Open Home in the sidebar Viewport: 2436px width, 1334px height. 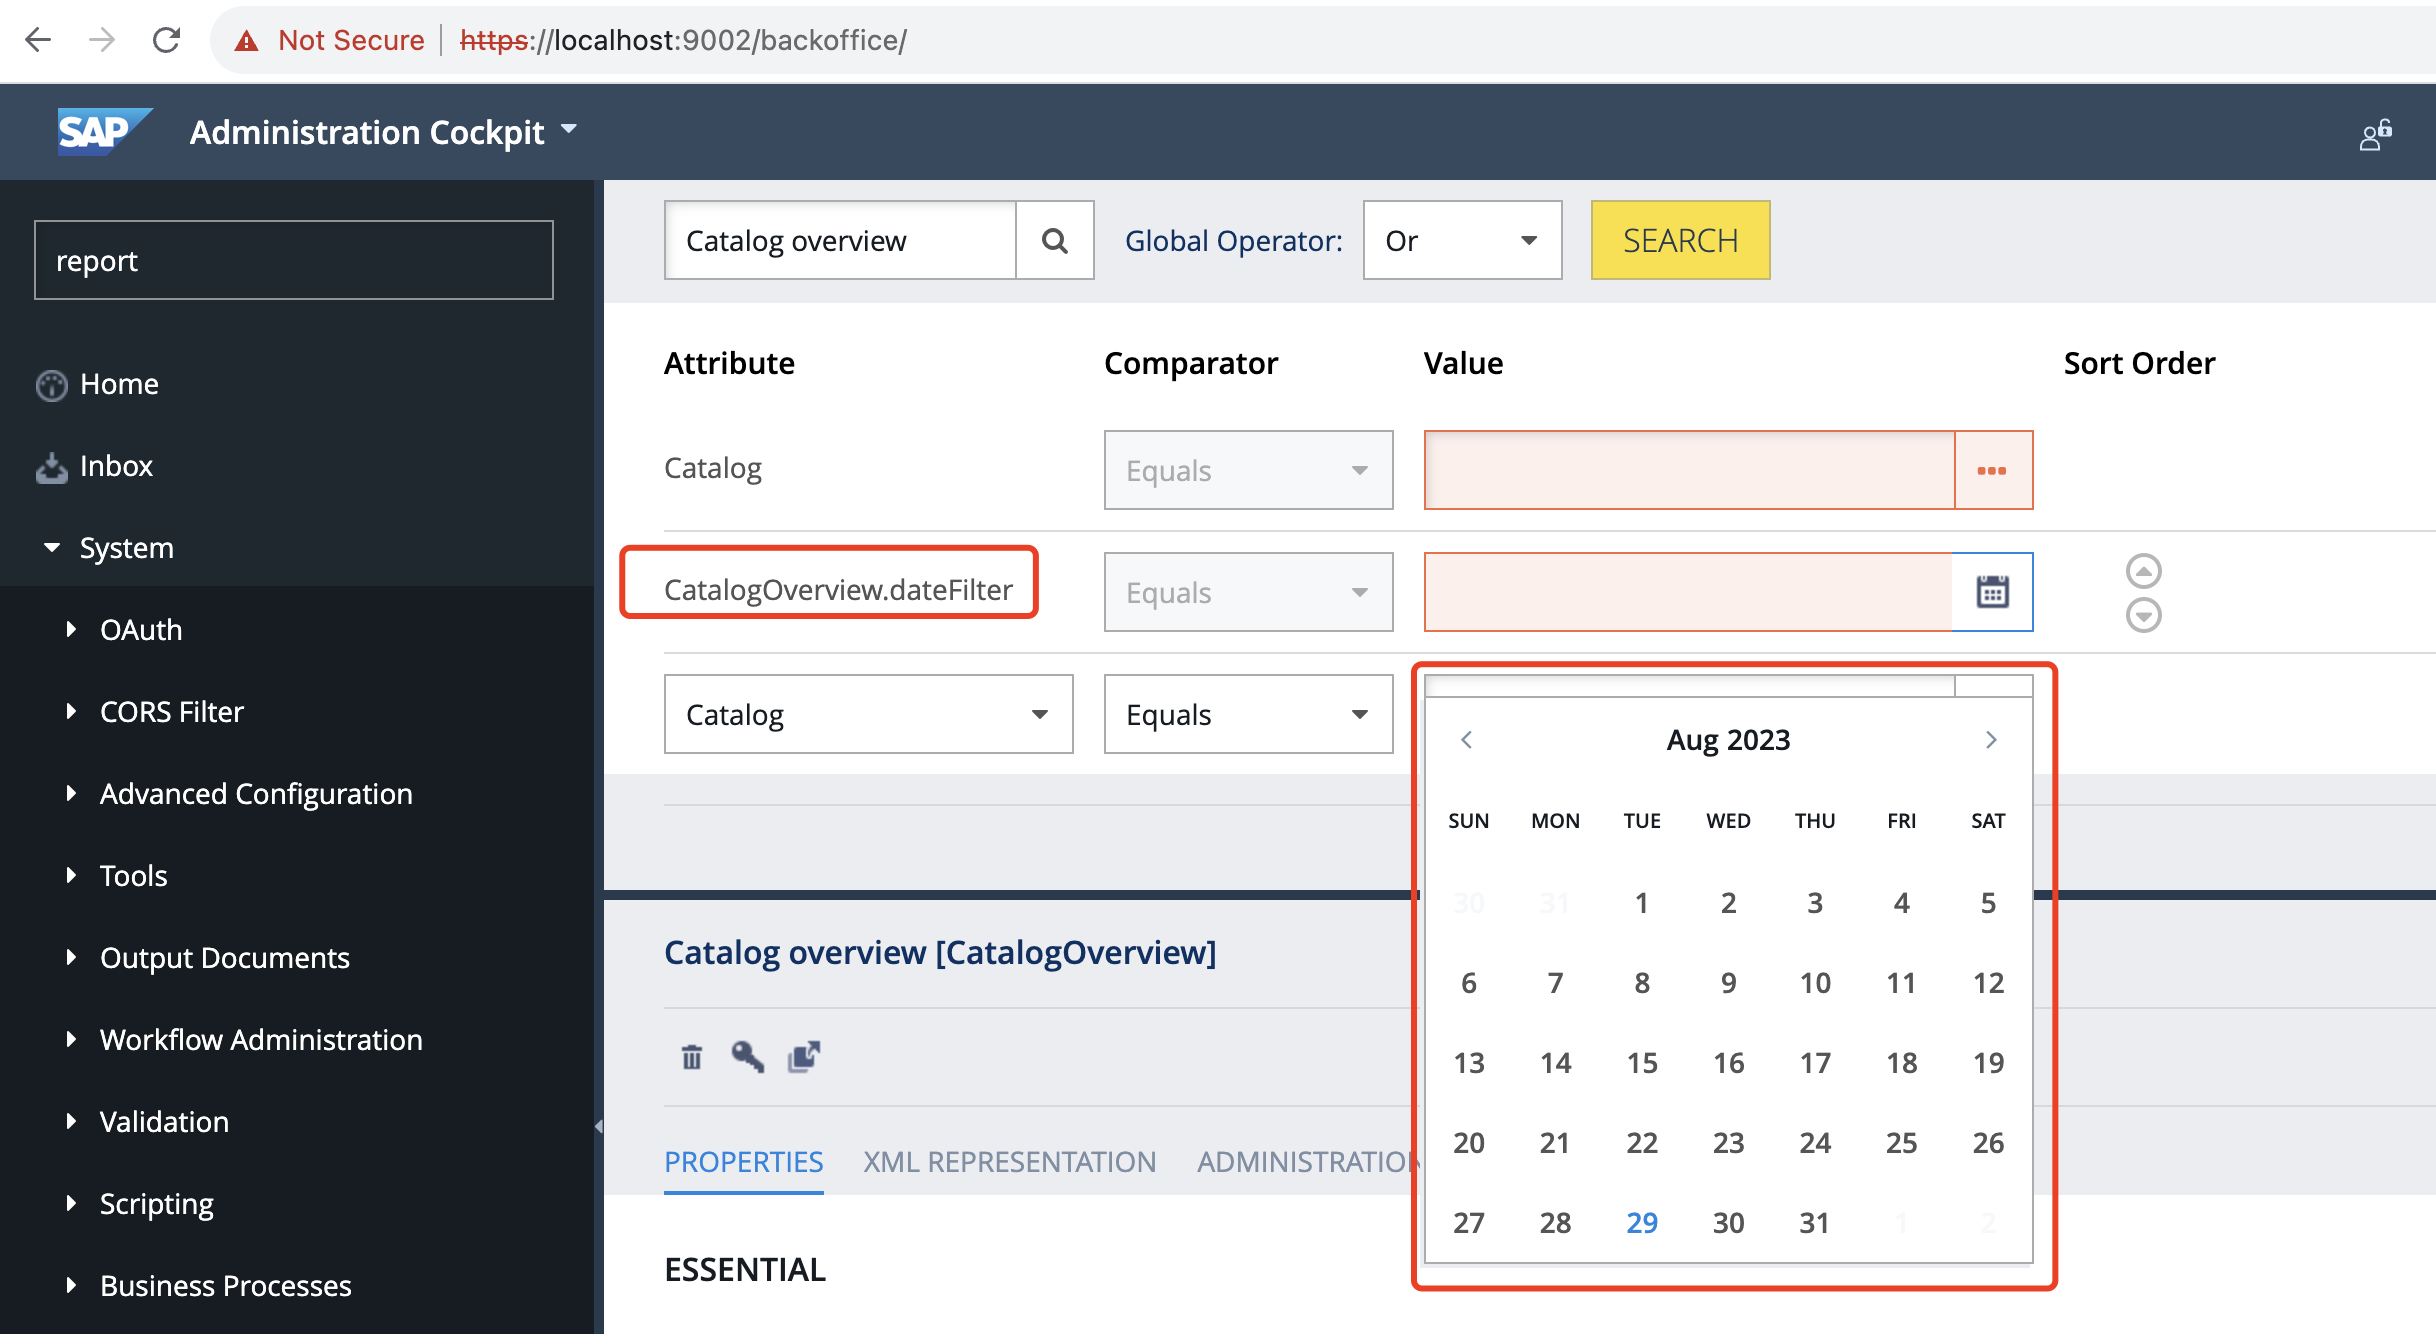(x=119, y=384)
